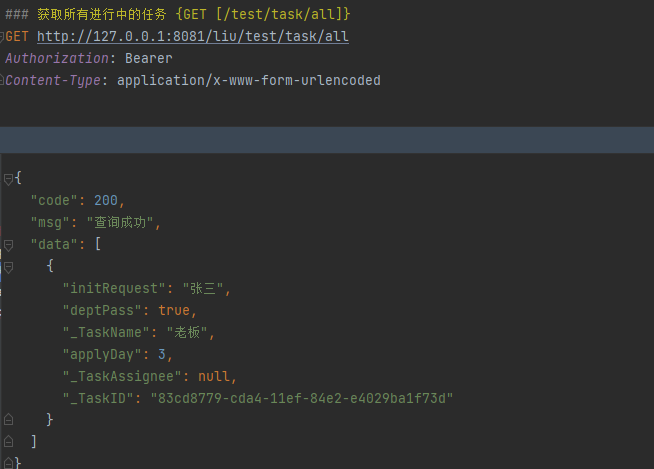This screenshot has height=469, width=654.
Task: Click fold-end marker at closing bracket
Action: [x=8, y=441]
